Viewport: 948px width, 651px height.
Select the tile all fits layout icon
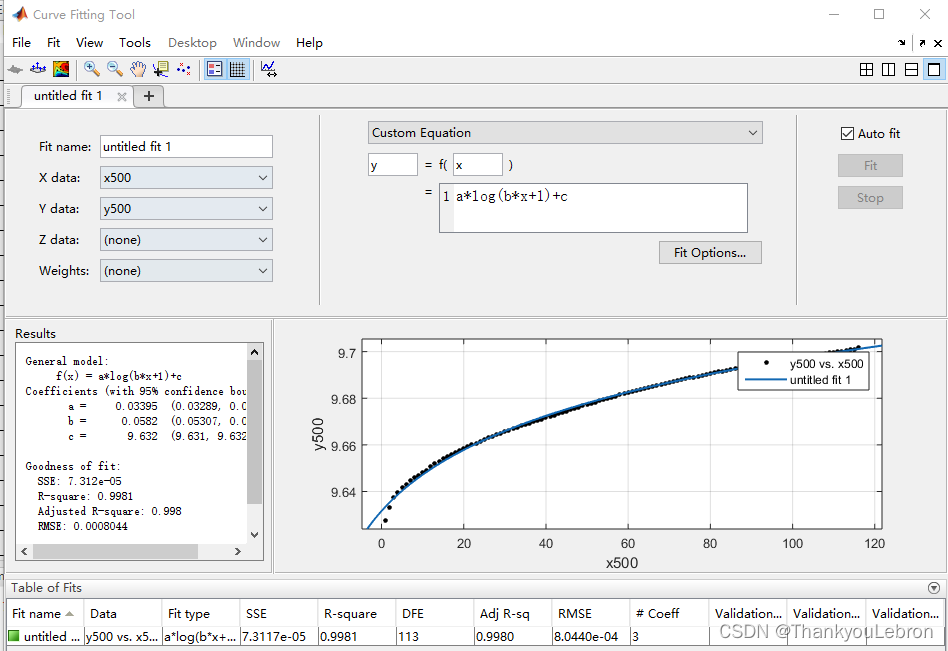tap(866, 70)
